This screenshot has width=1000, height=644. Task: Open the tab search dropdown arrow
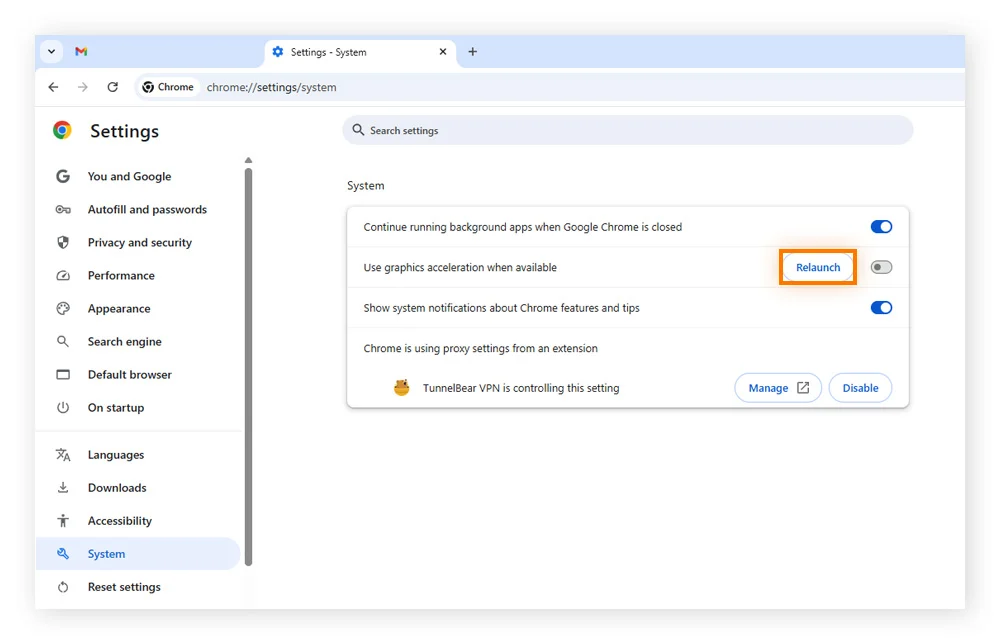coord(52,52)
